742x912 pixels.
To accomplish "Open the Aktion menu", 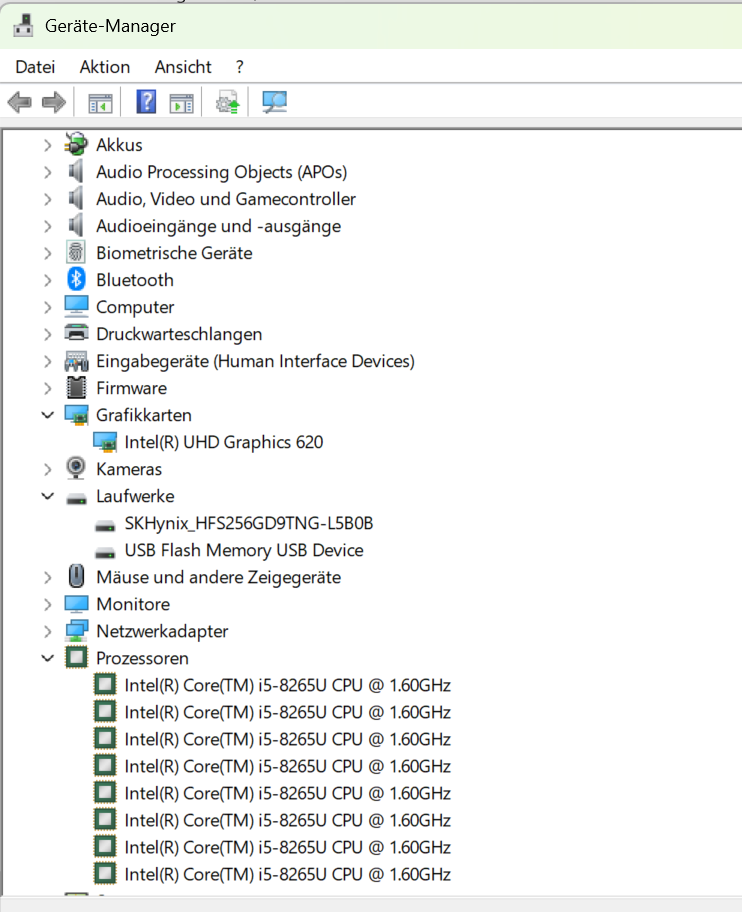I will tap(105, 67).
